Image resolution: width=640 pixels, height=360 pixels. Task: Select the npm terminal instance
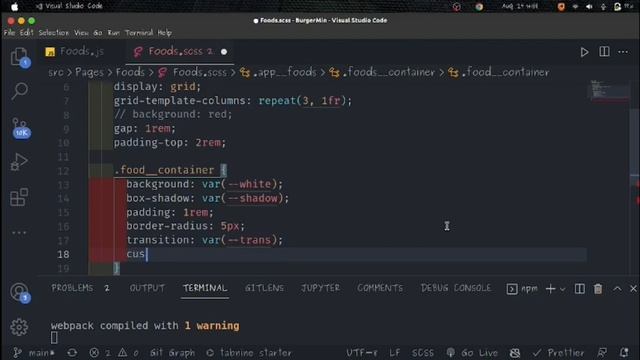[522, 289]
